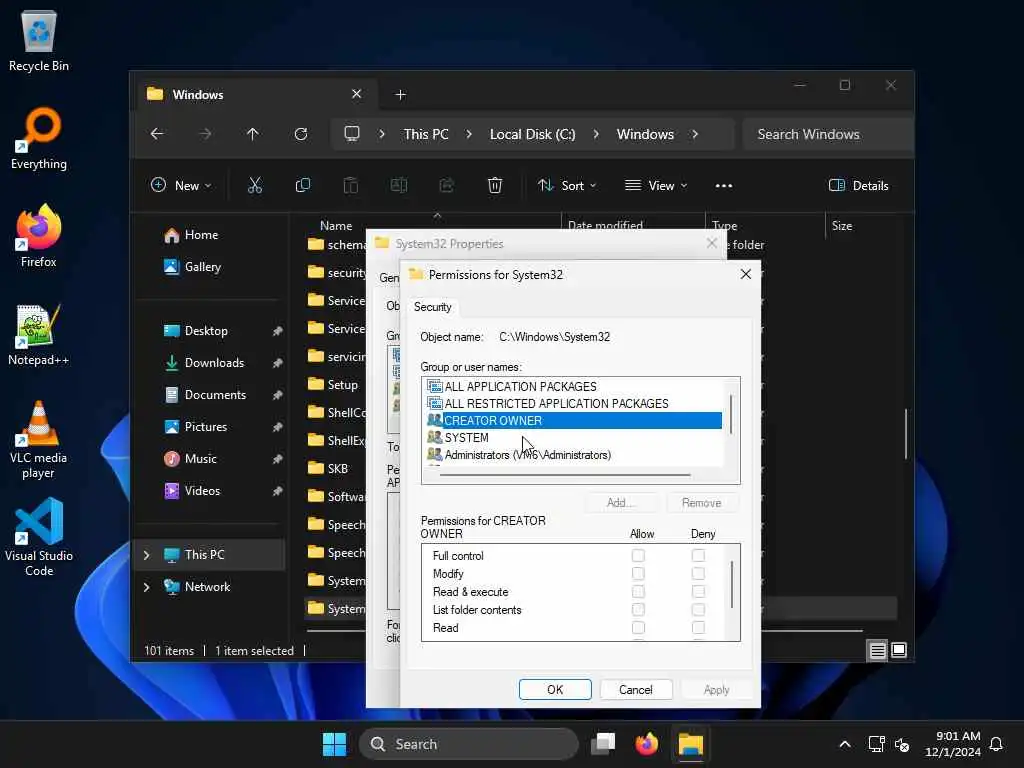Open the View dropdown in Explorer
The image size is (1024, 768).
656,185
